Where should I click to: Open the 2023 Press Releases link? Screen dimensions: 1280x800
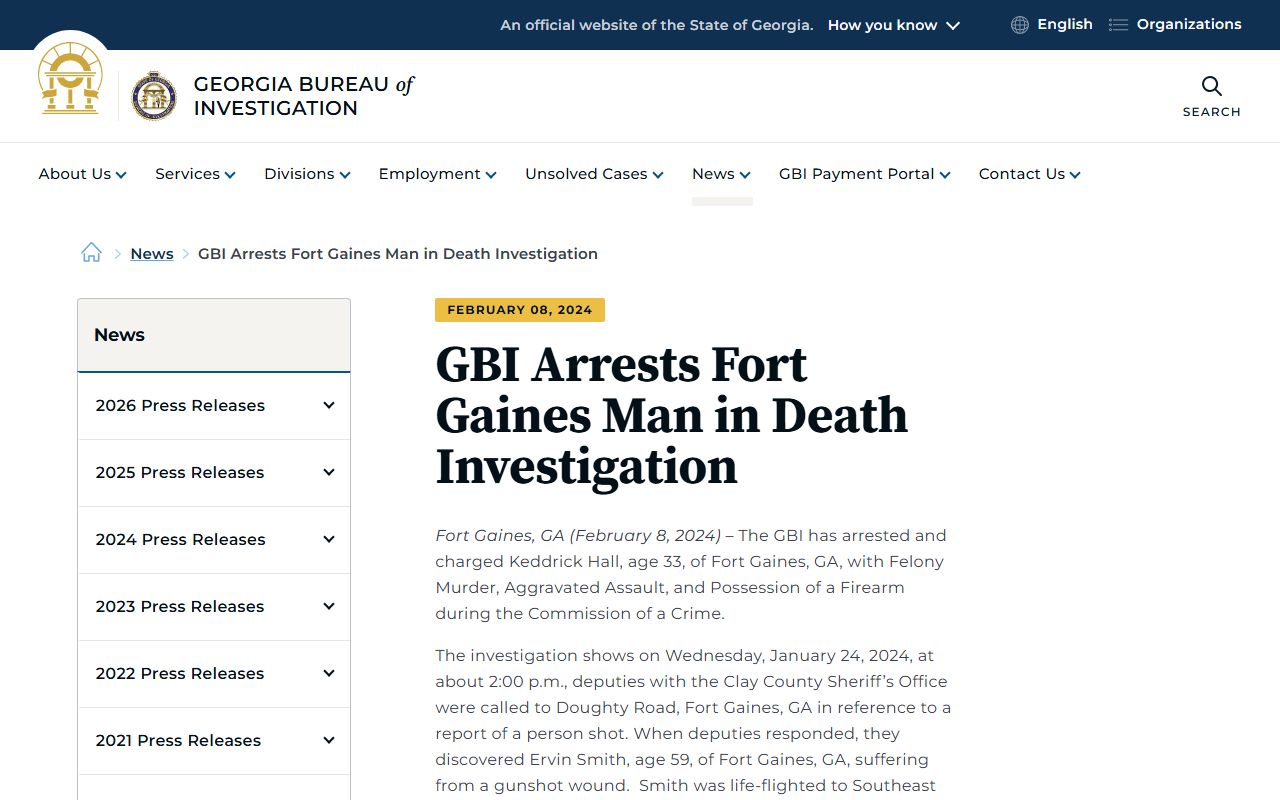[x=180, y=606]
